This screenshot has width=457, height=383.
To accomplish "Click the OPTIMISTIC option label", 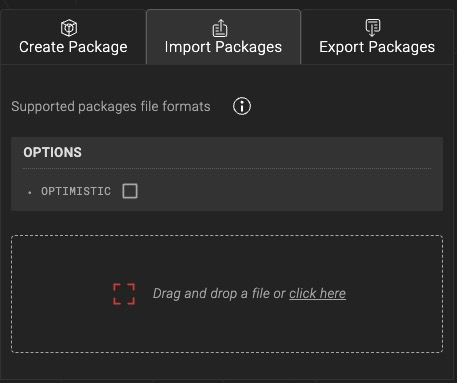I will pyautogui.click(x=76, y=191).
